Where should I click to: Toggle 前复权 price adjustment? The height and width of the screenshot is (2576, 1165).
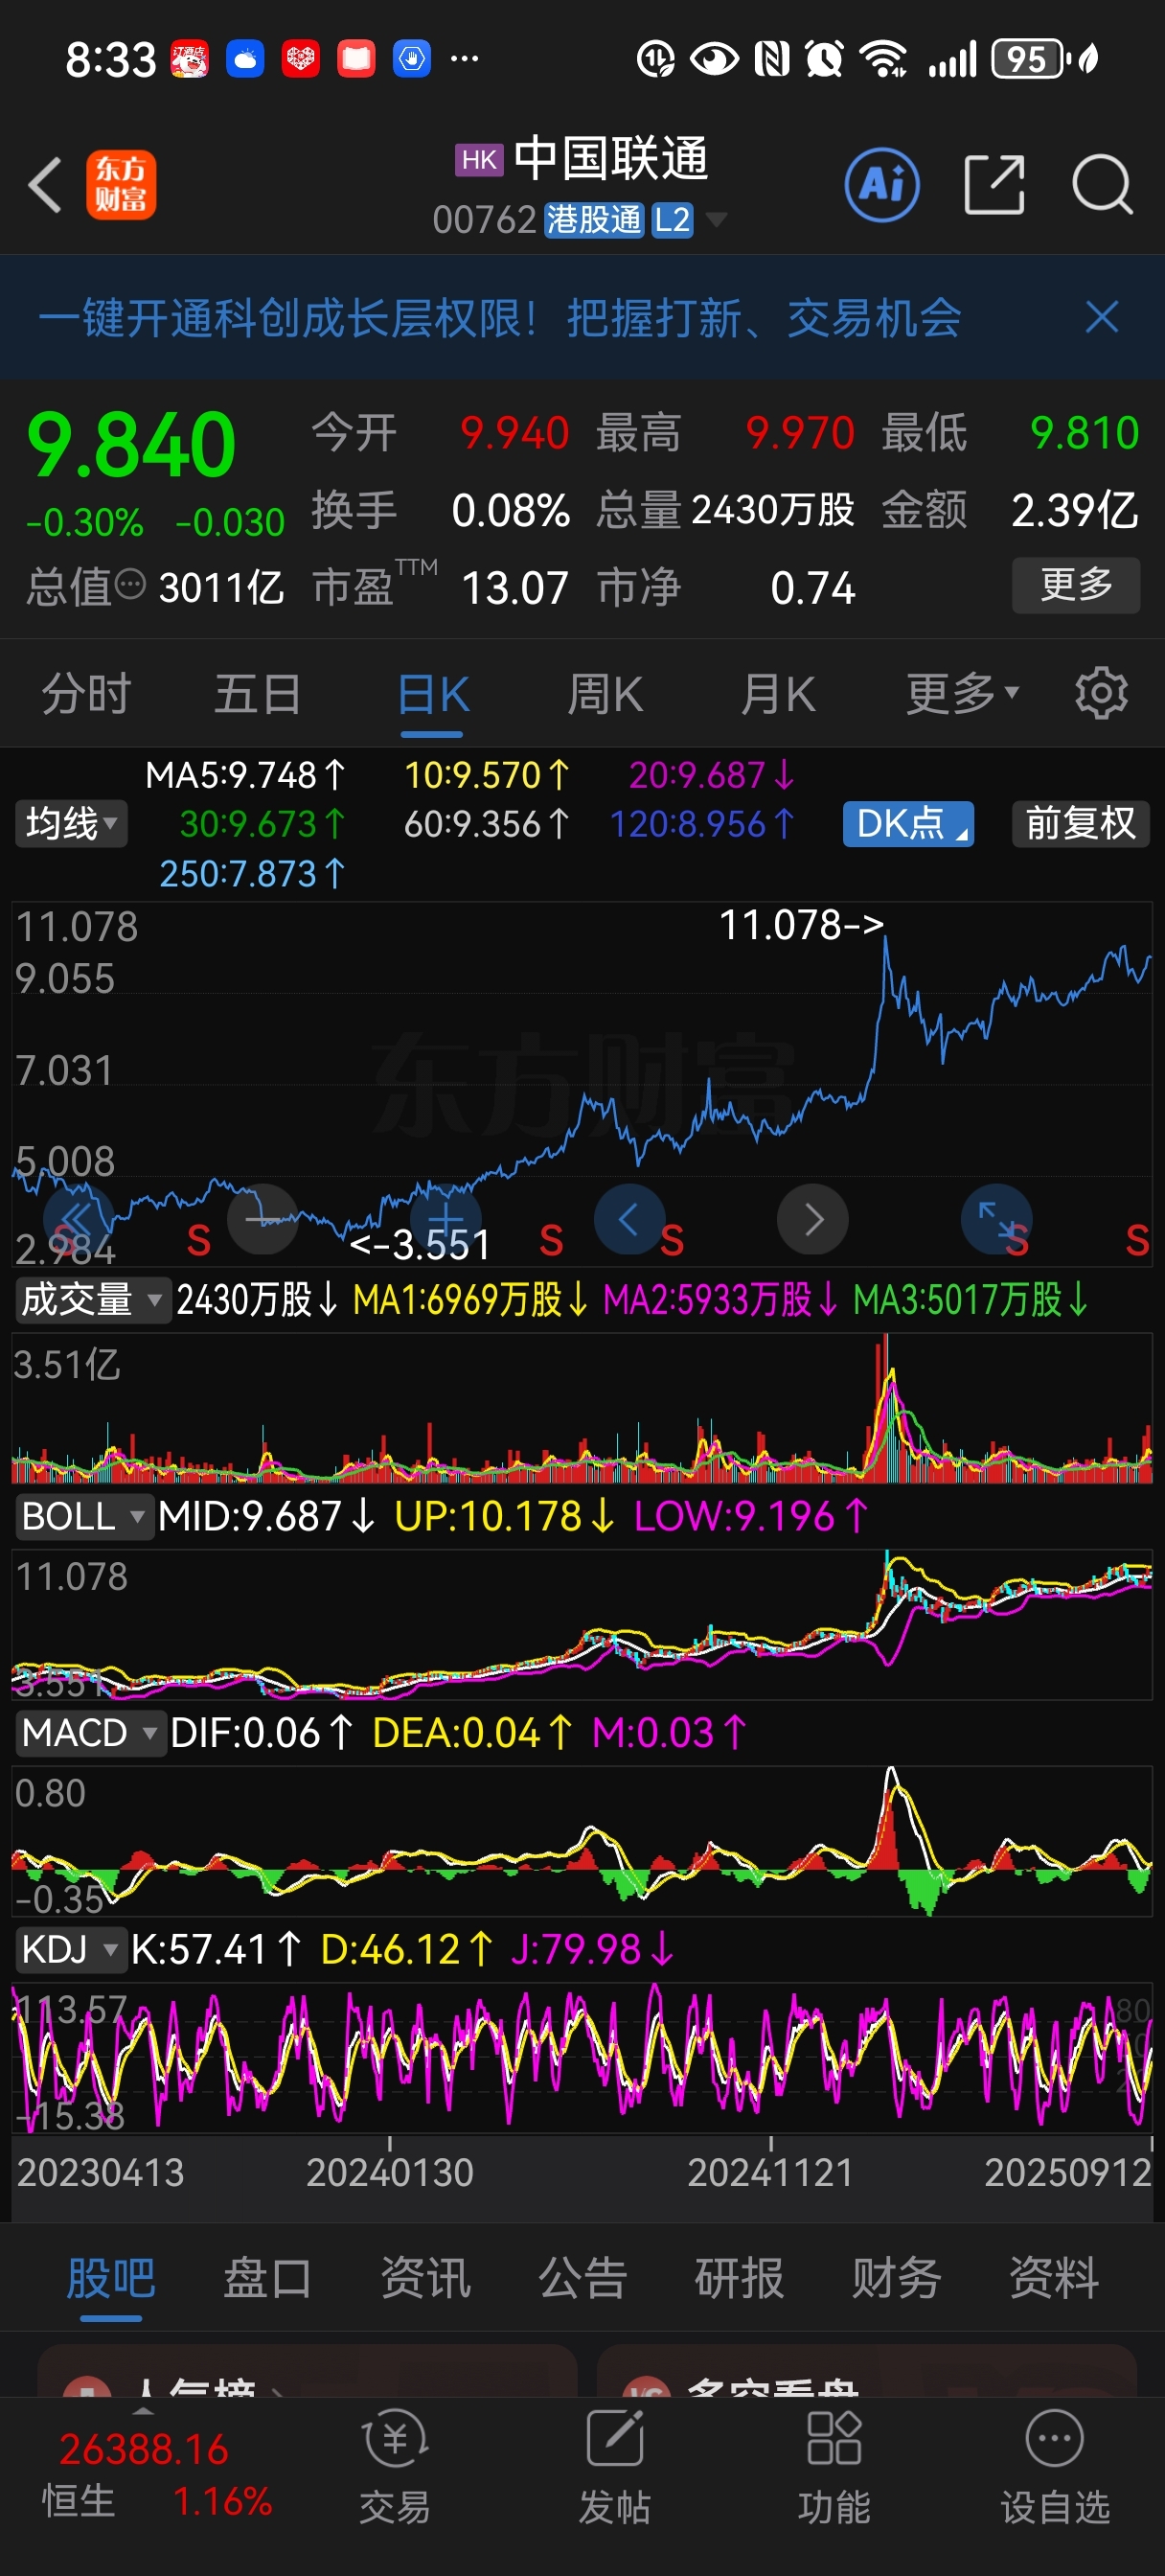(x=1081, y=824)
